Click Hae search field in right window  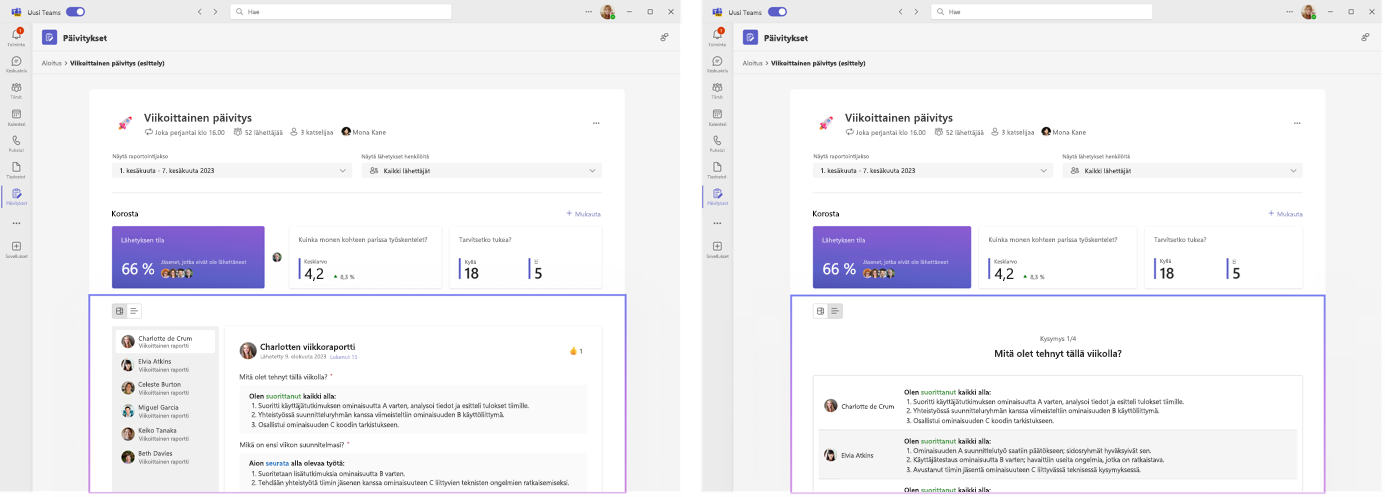coord(1041,12)
